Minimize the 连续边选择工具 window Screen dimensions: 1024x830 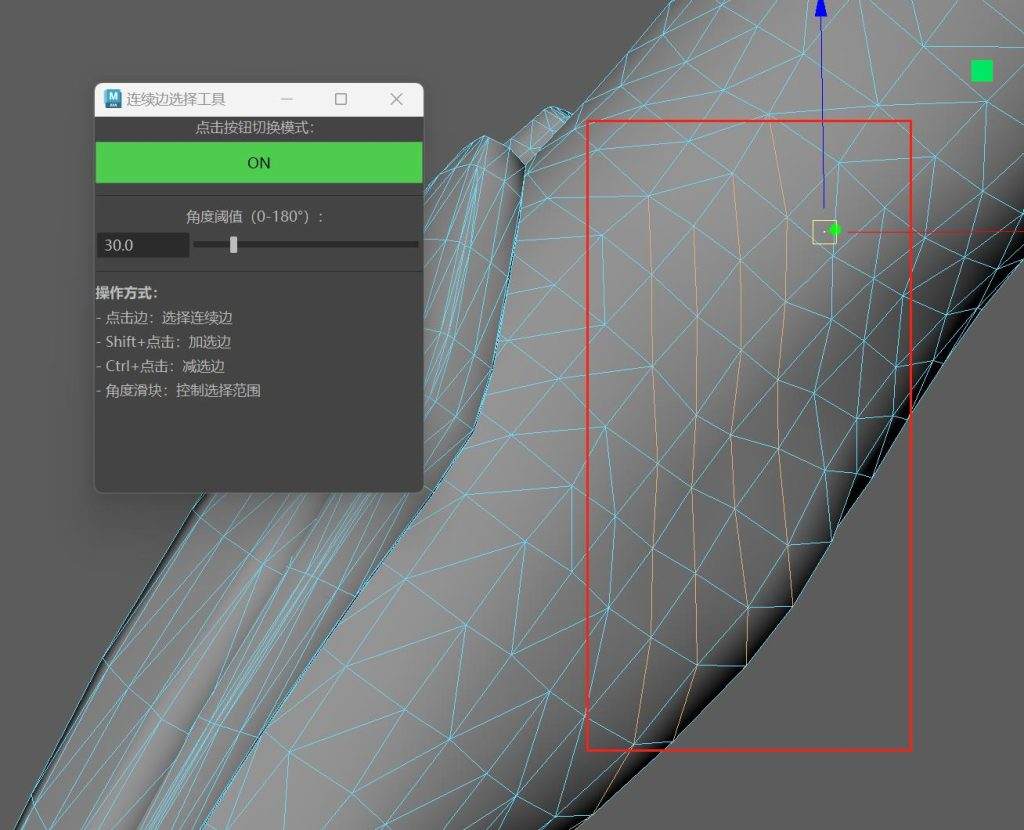287,99
